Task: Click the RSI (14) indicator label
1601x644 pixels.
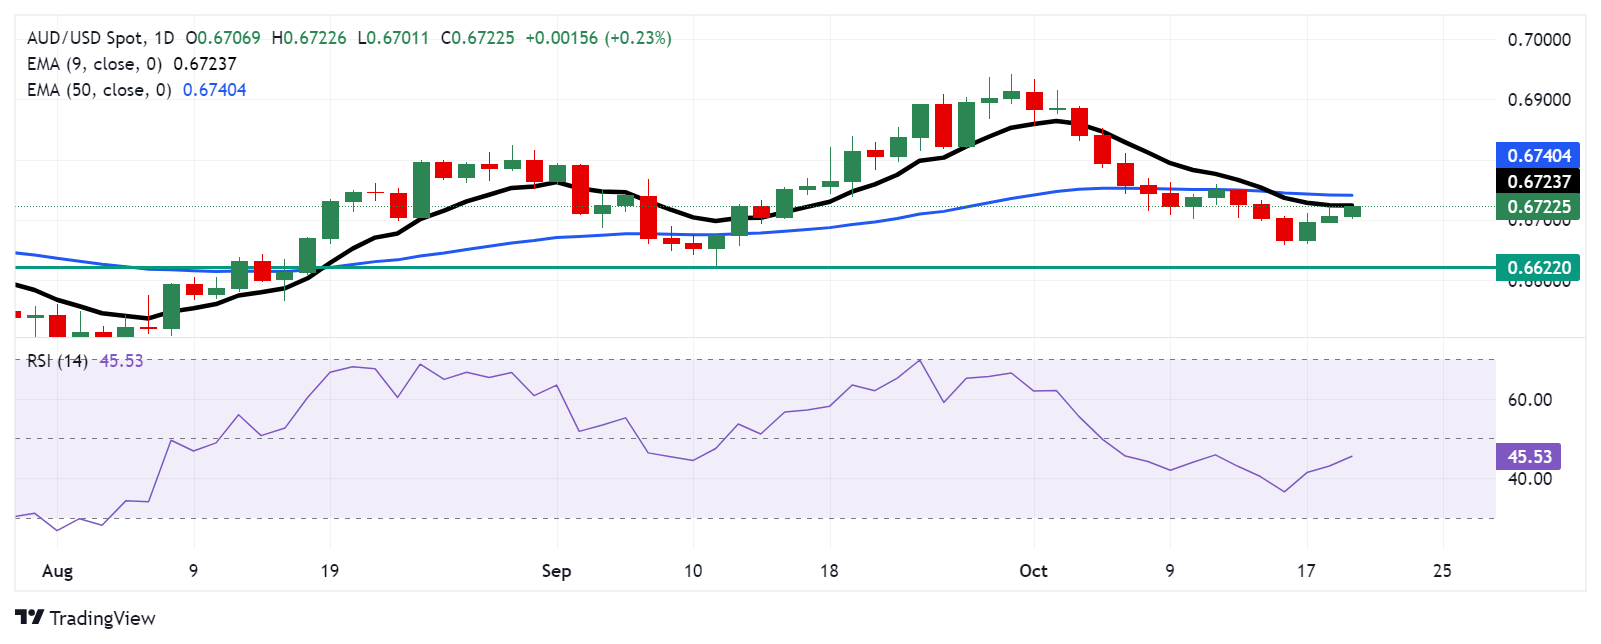Action: pos(57,361)
